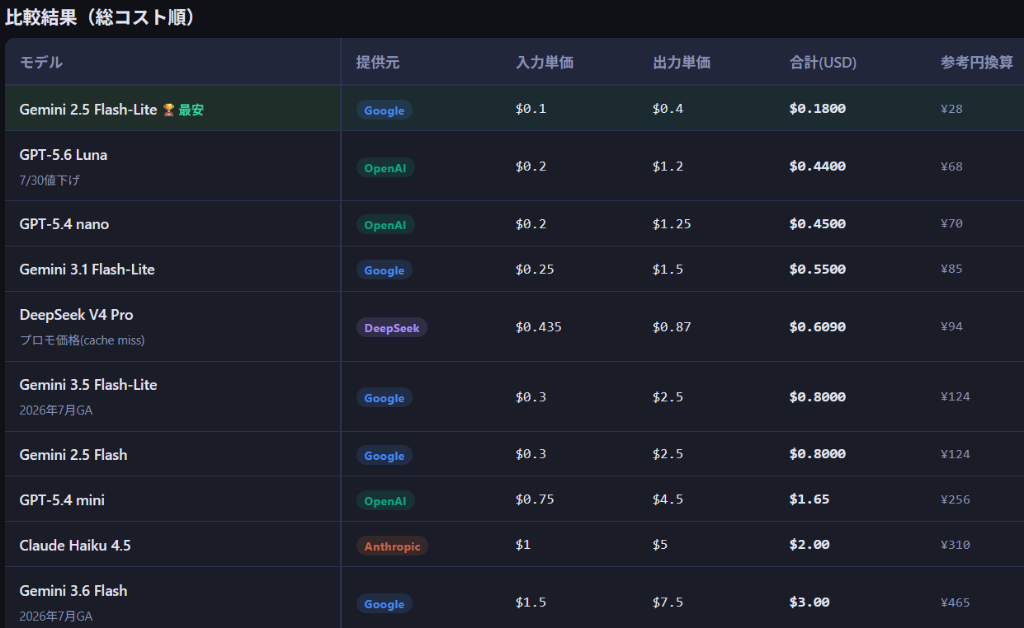Screen dimensions: 1024x628
Task: Select the Claude Haiku 4.5 model name
Action: pos(75,546)
